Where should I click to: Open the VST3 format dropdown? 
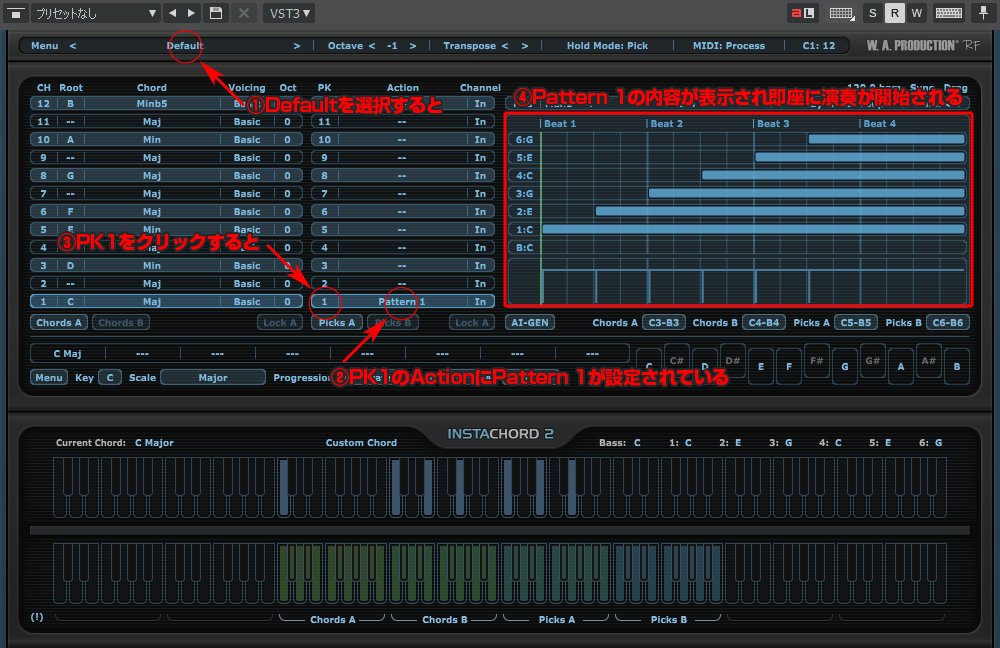[x=289, y=13]
